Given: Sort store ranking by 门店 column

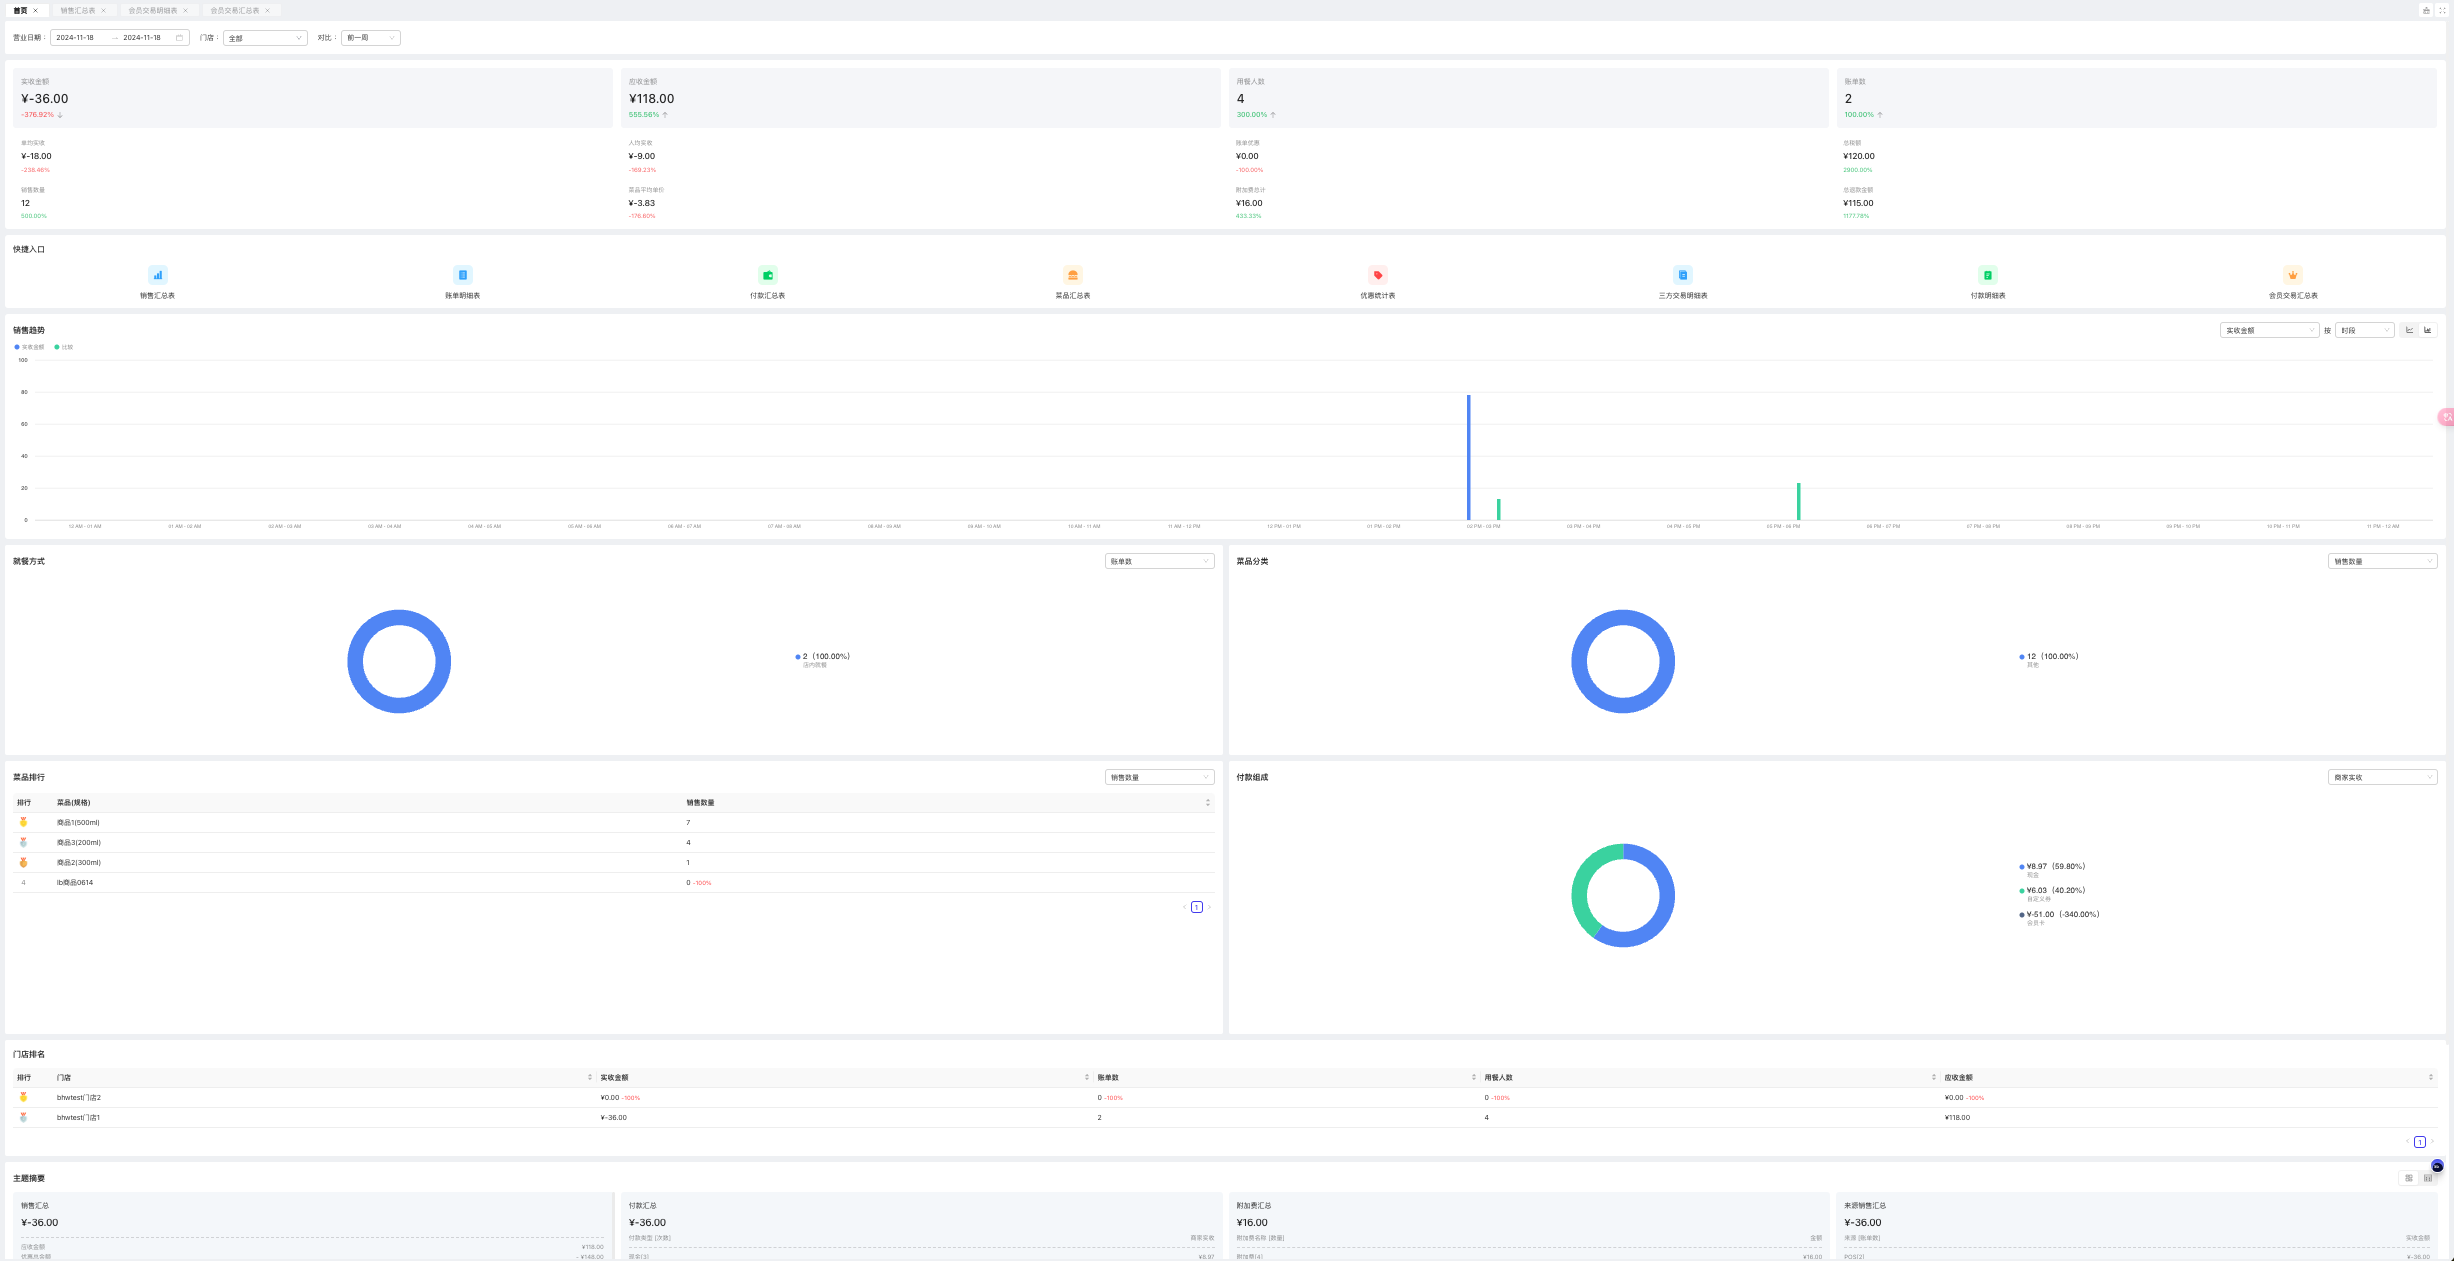Looking at the screenshot, I should pos(589,1077).
